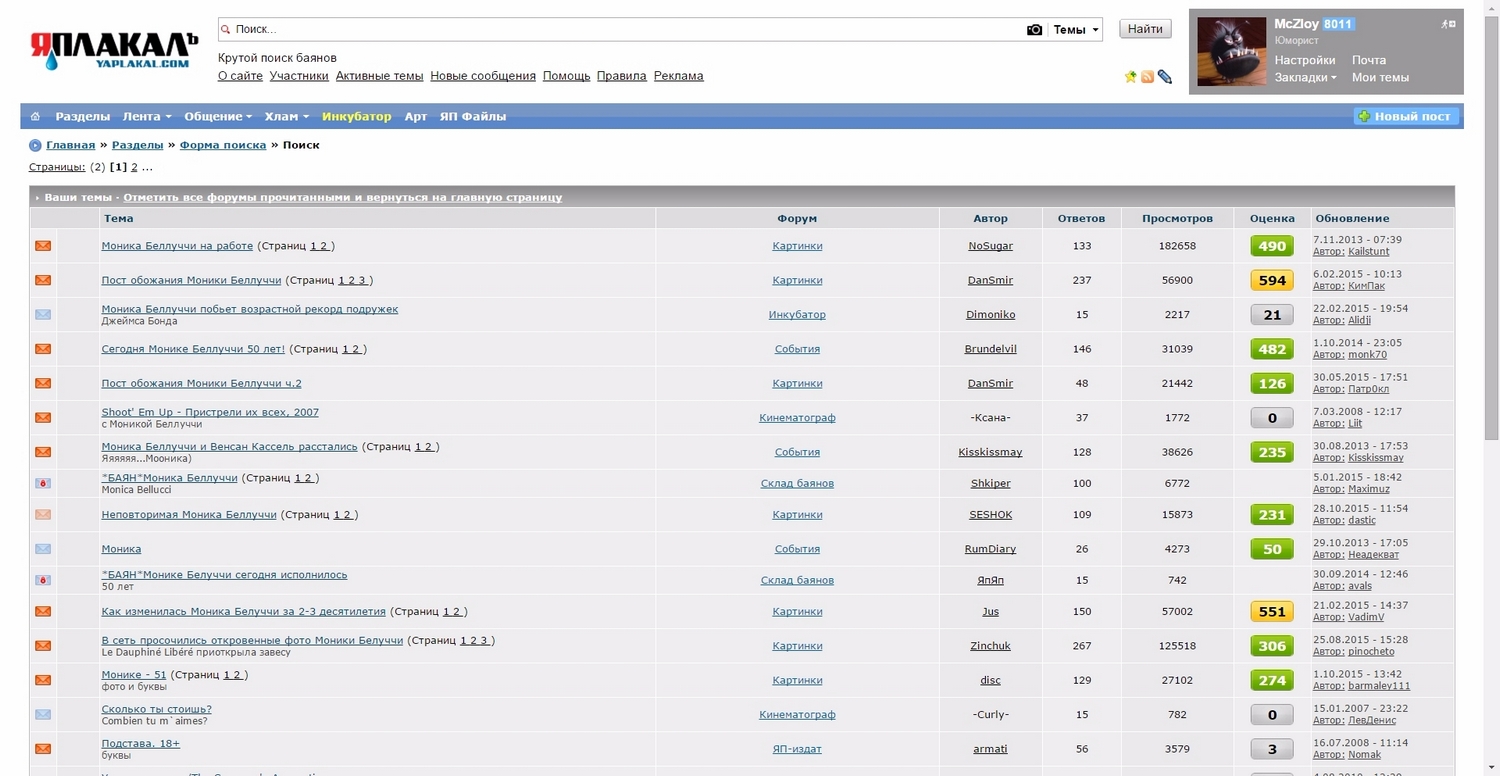The width and height of the screenshot is (1500, 776).
Task: Click envelope icon for Shoot' Em Up topic
Action: (43, 418)
